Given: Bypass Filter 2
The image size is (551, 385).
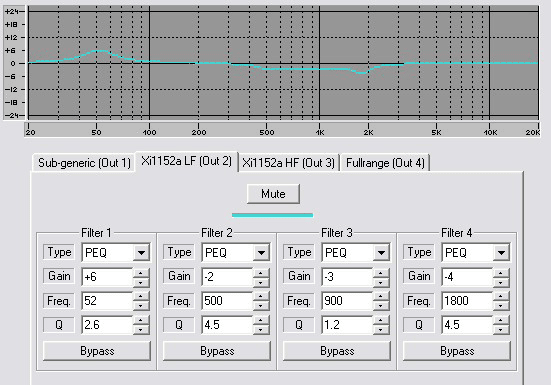Looking at the screenshot, I should (x=217, y=351).
